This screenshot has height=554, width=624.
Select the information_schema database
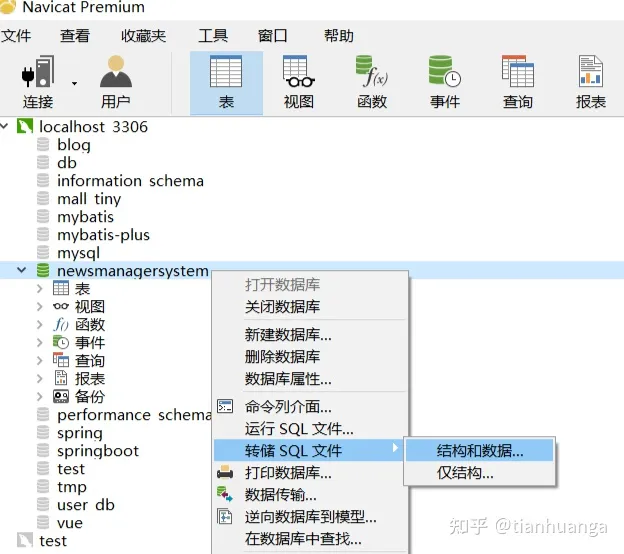tap(130, 181)
